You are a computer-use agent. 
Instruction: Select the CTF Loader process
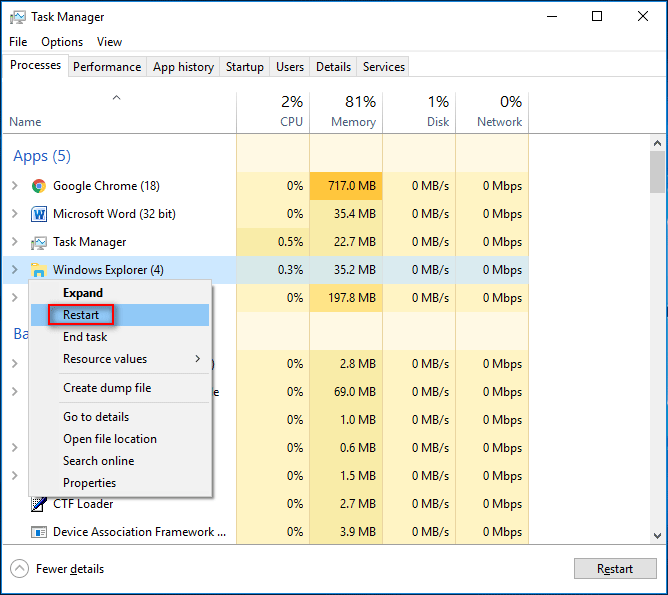[266, 504]
